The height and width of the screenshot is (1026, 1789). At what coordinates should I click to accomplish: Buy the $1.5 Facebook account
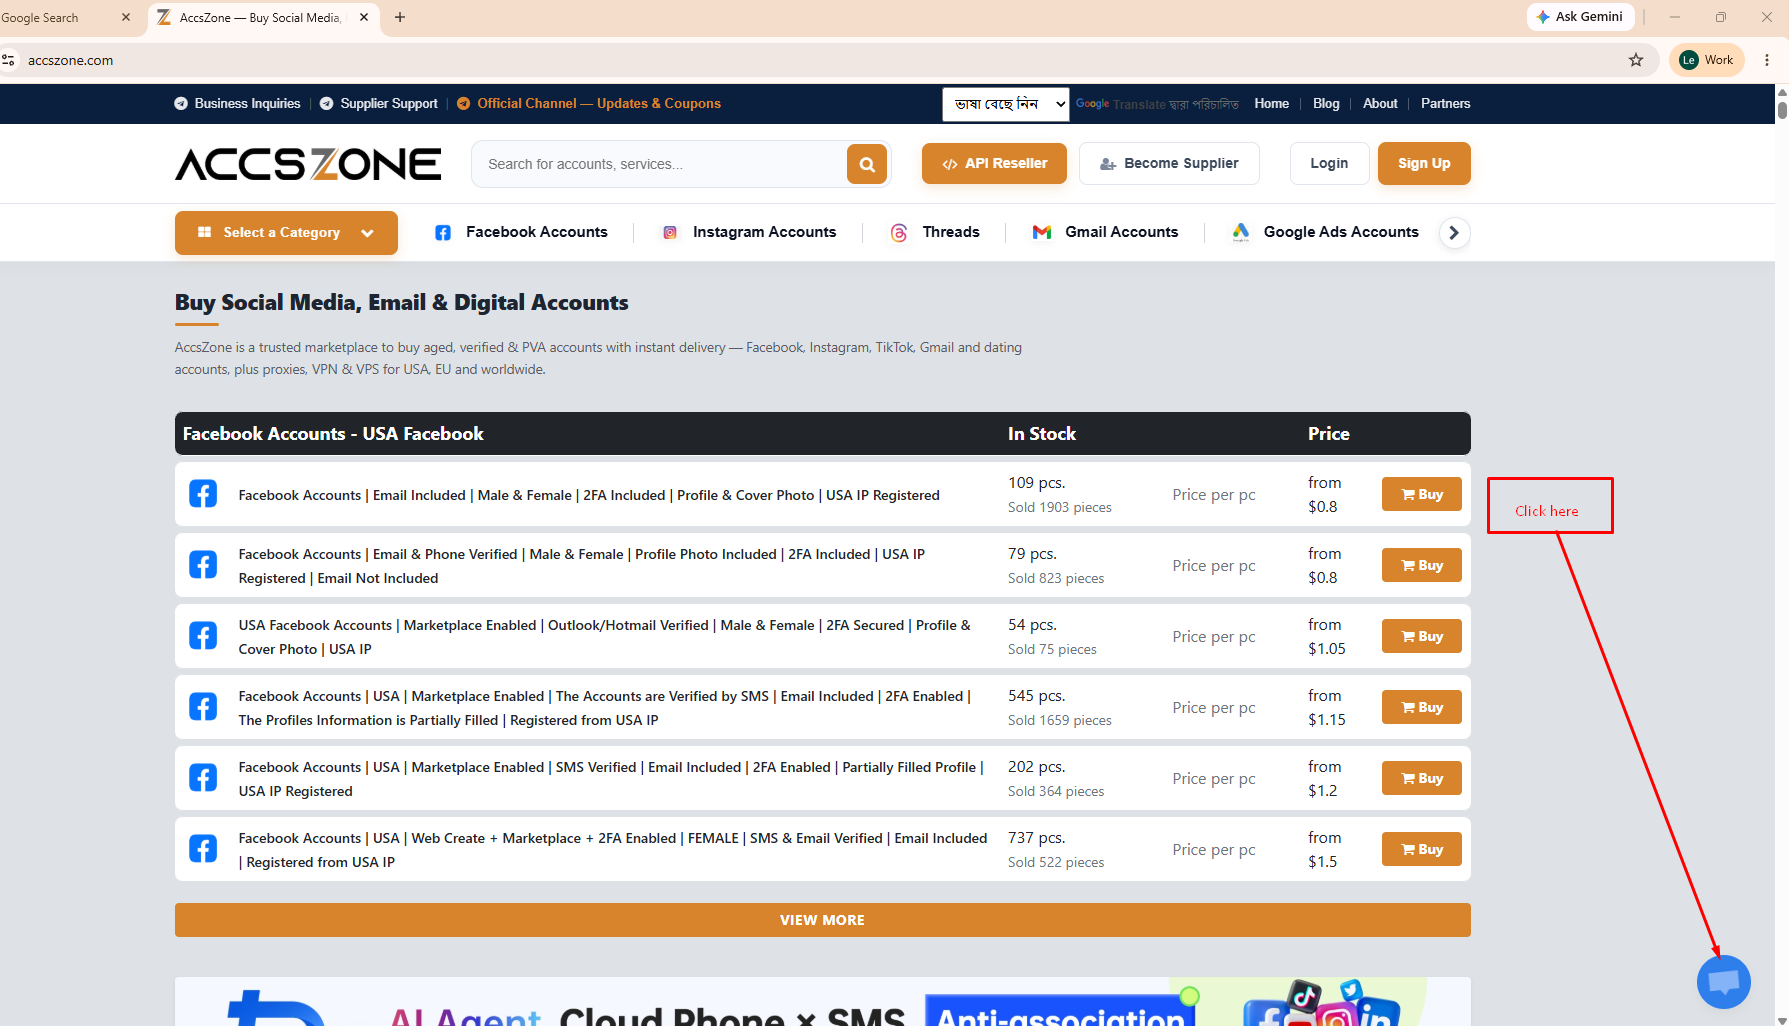coord(1422,849)
